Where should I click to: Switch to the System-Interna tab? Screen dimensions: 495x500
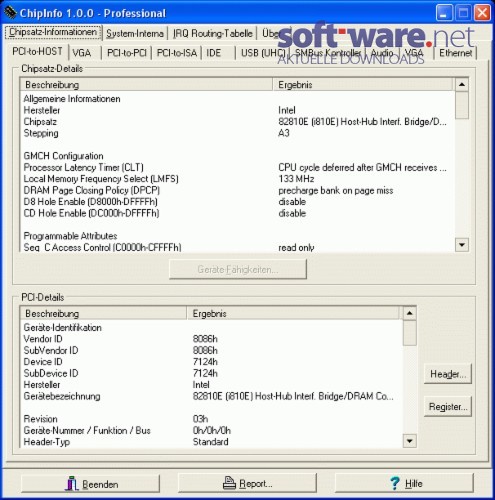(135, 33)
